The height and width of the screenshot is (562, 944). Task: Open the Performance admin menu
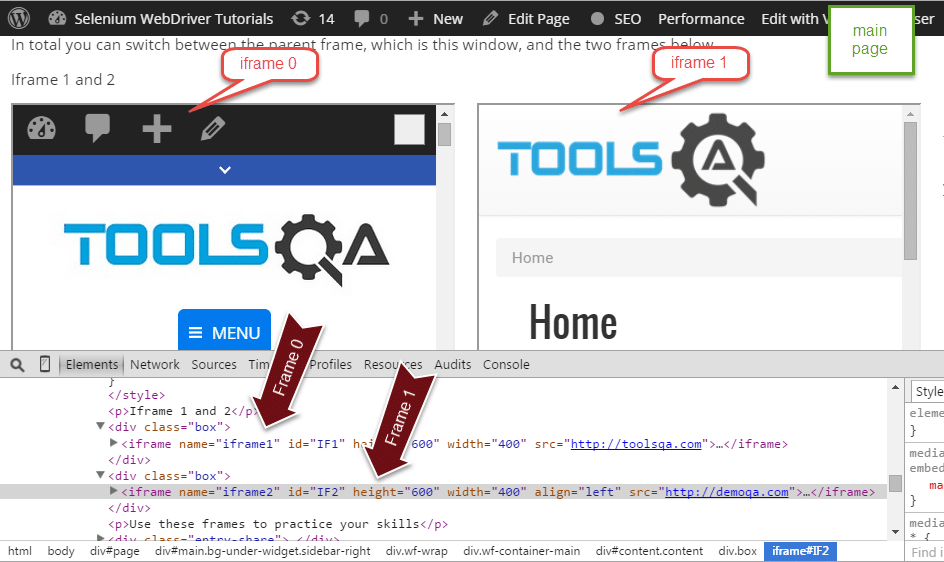[701, 19]
